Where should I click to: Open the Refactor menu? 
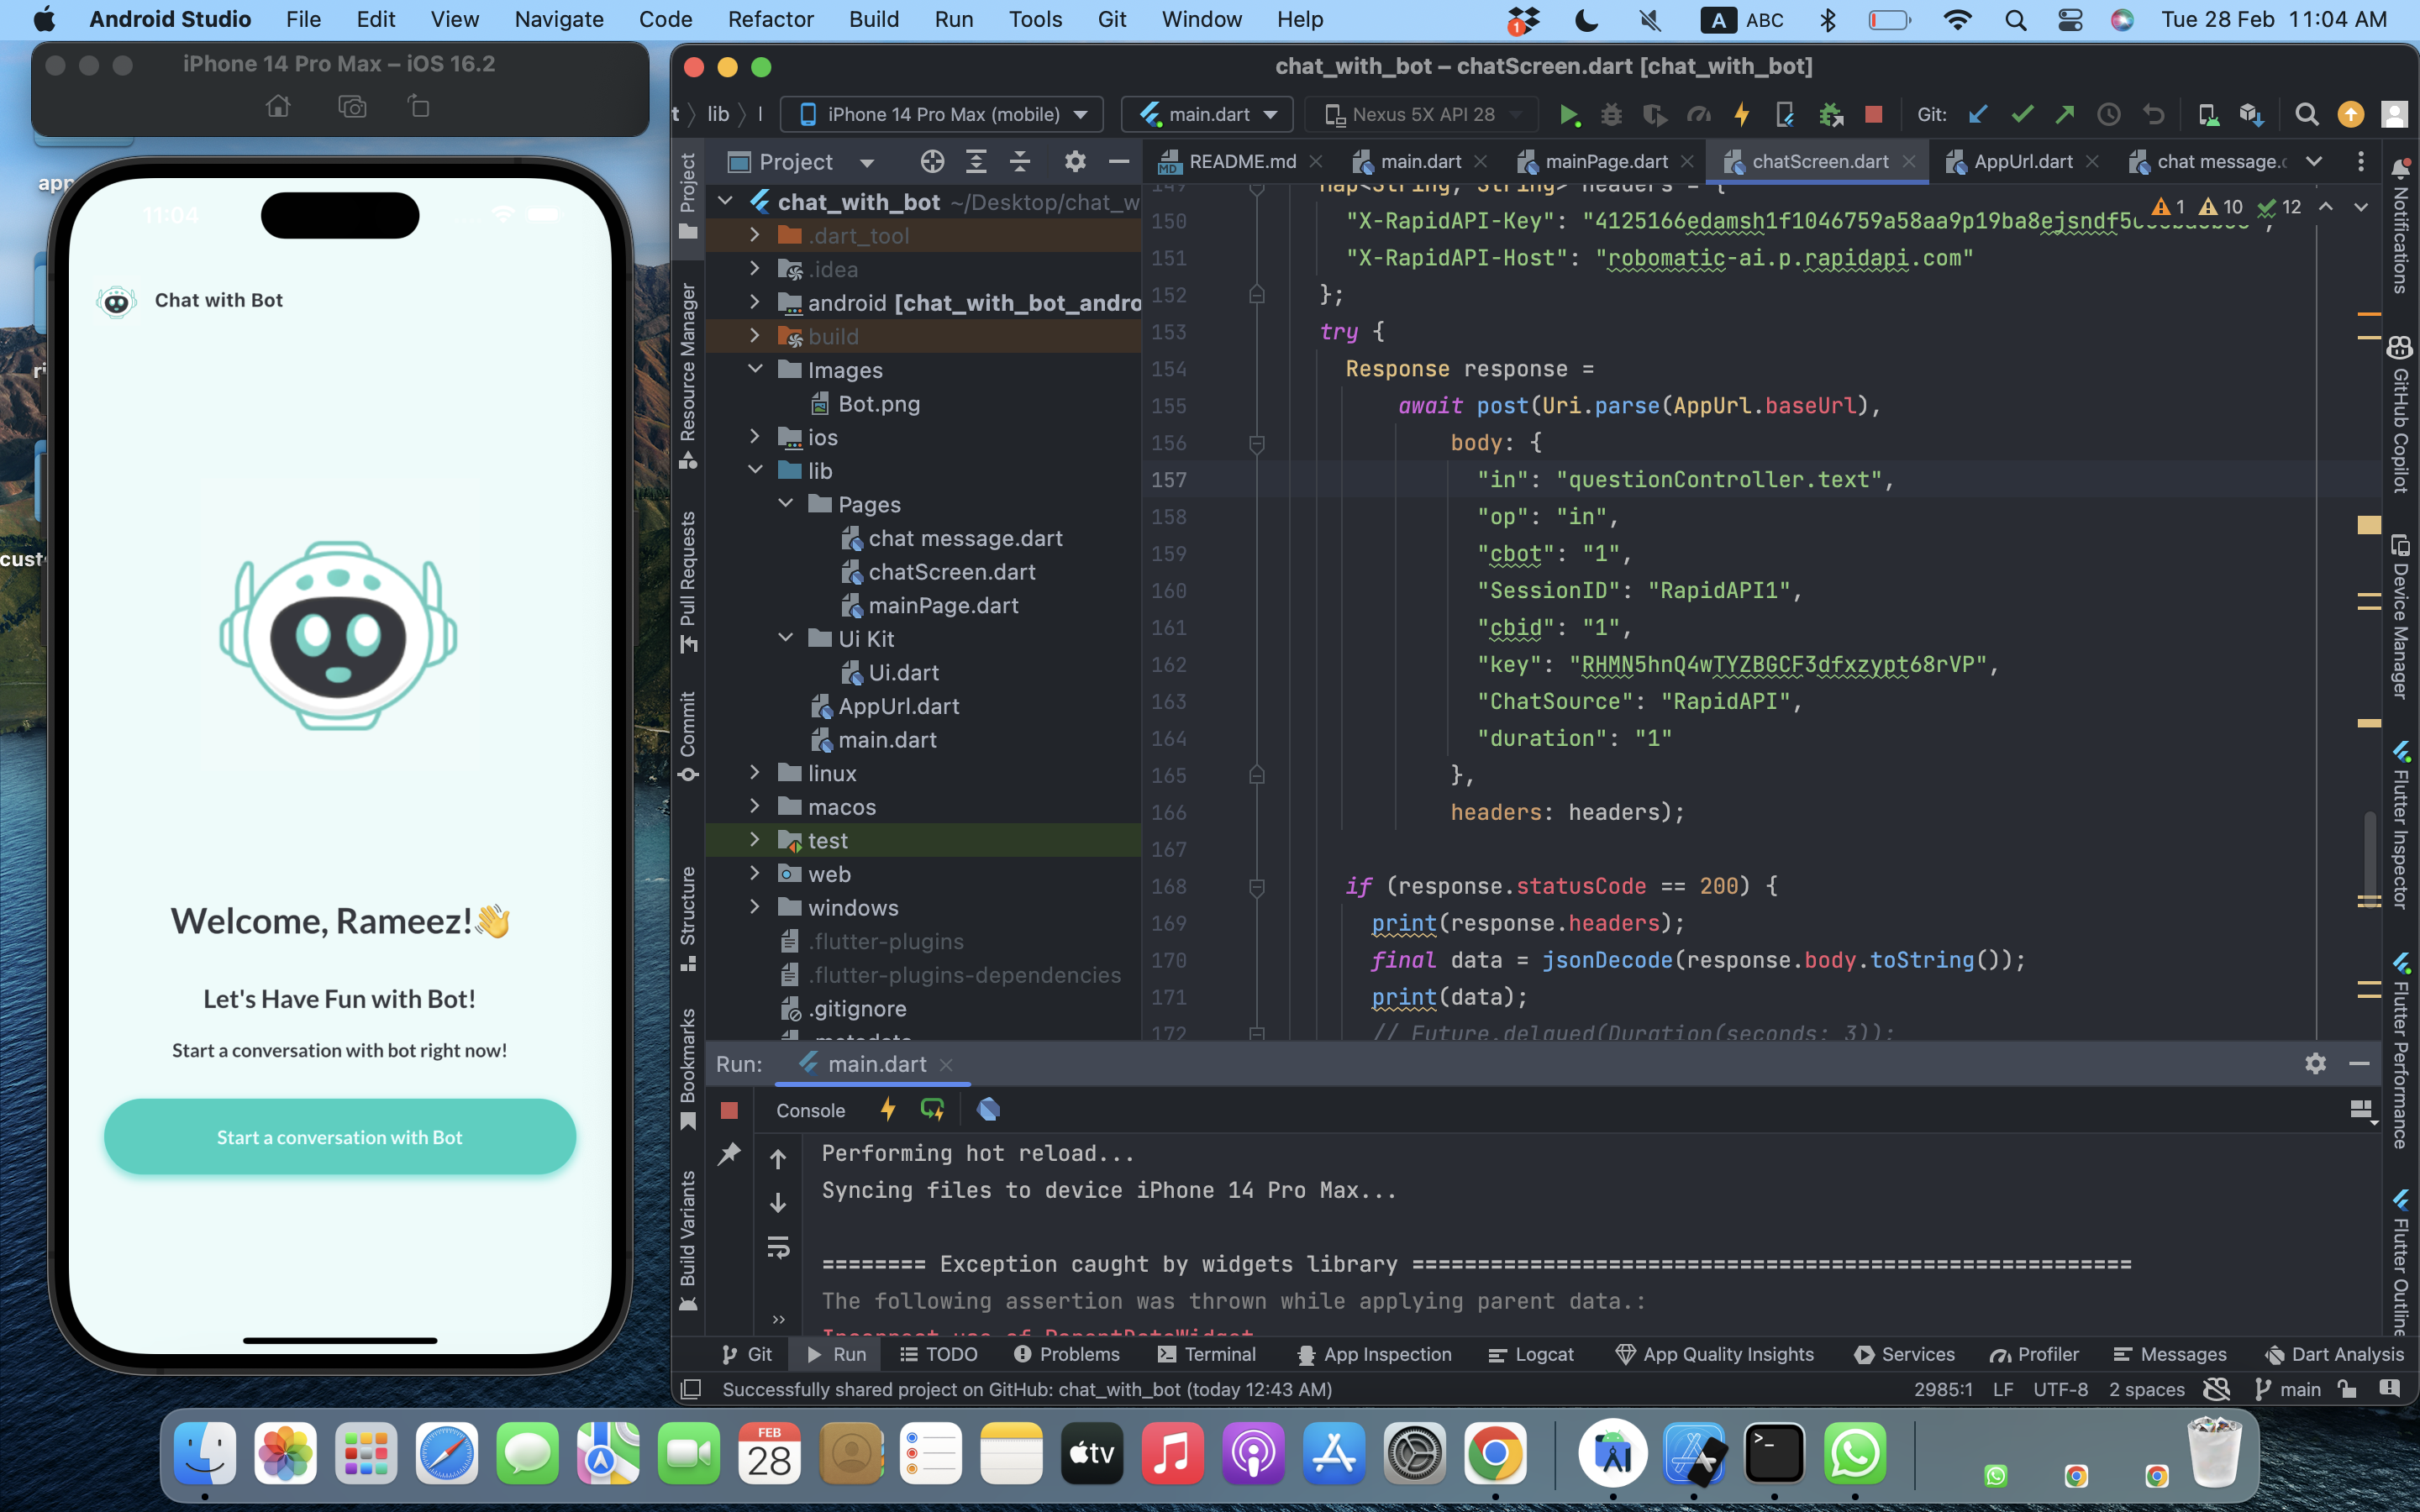click(770, 19)
